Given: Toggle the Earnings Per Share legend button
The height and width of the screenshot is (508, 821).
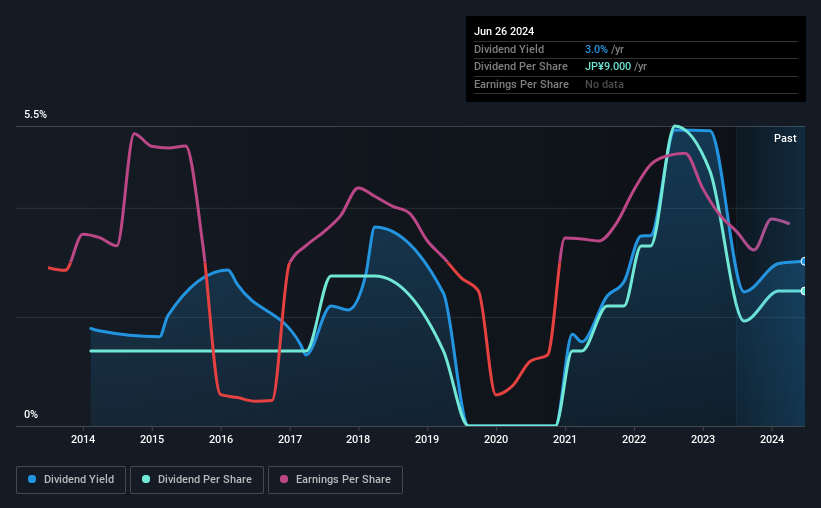Looking at the screenshot, I should click(336, 480).
